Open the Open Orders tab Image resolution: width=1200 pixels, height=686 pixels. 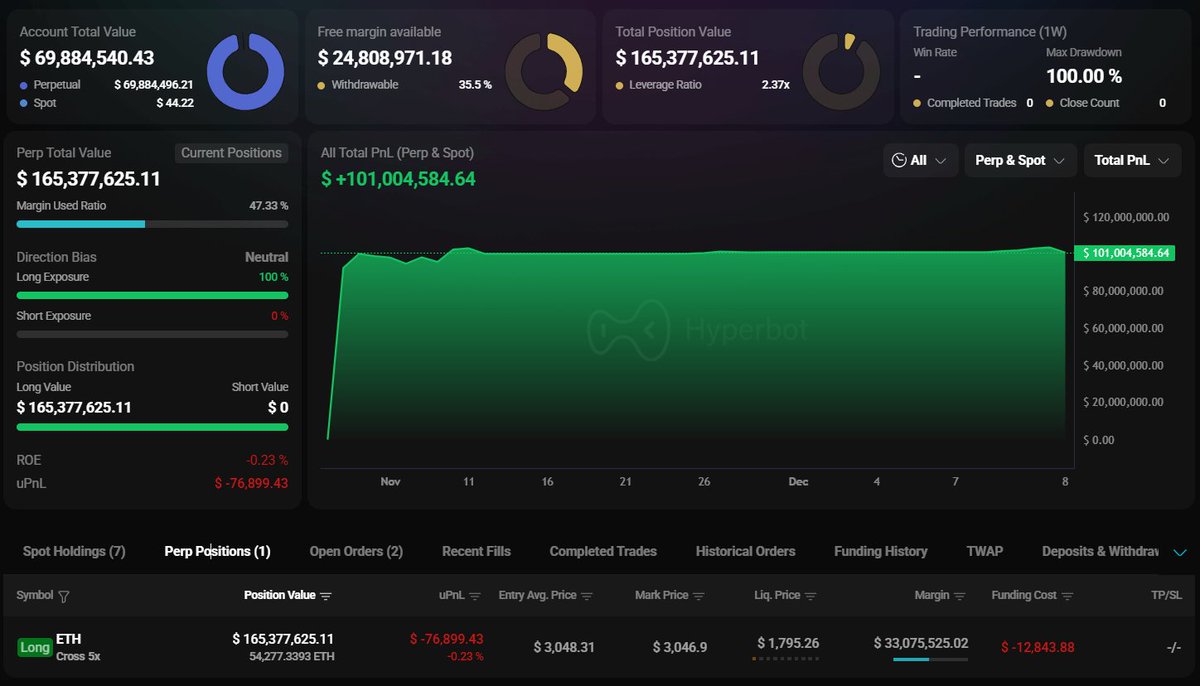click(x=356, y=551)
